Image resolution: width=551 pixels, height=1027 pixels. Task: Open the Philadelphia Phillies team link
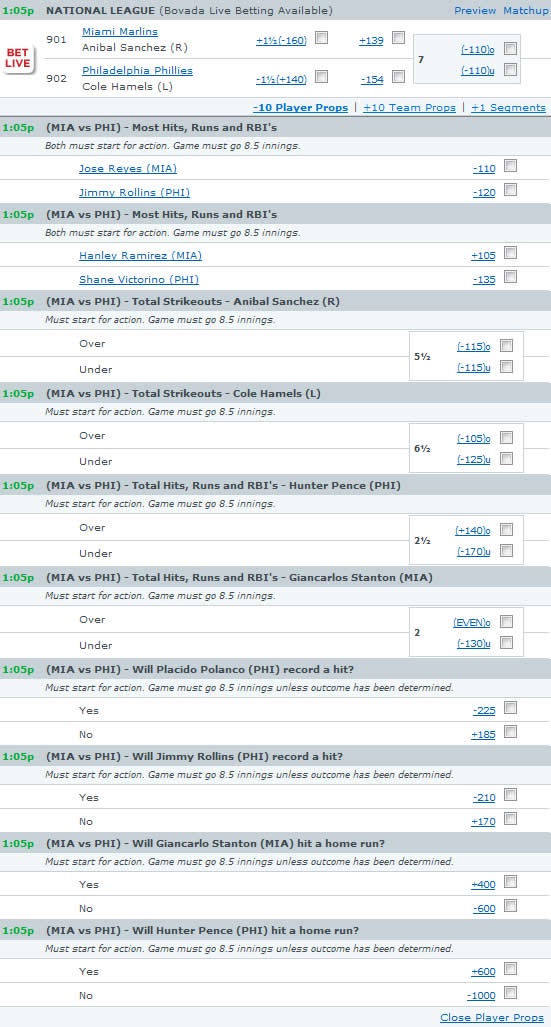[138, 70]
